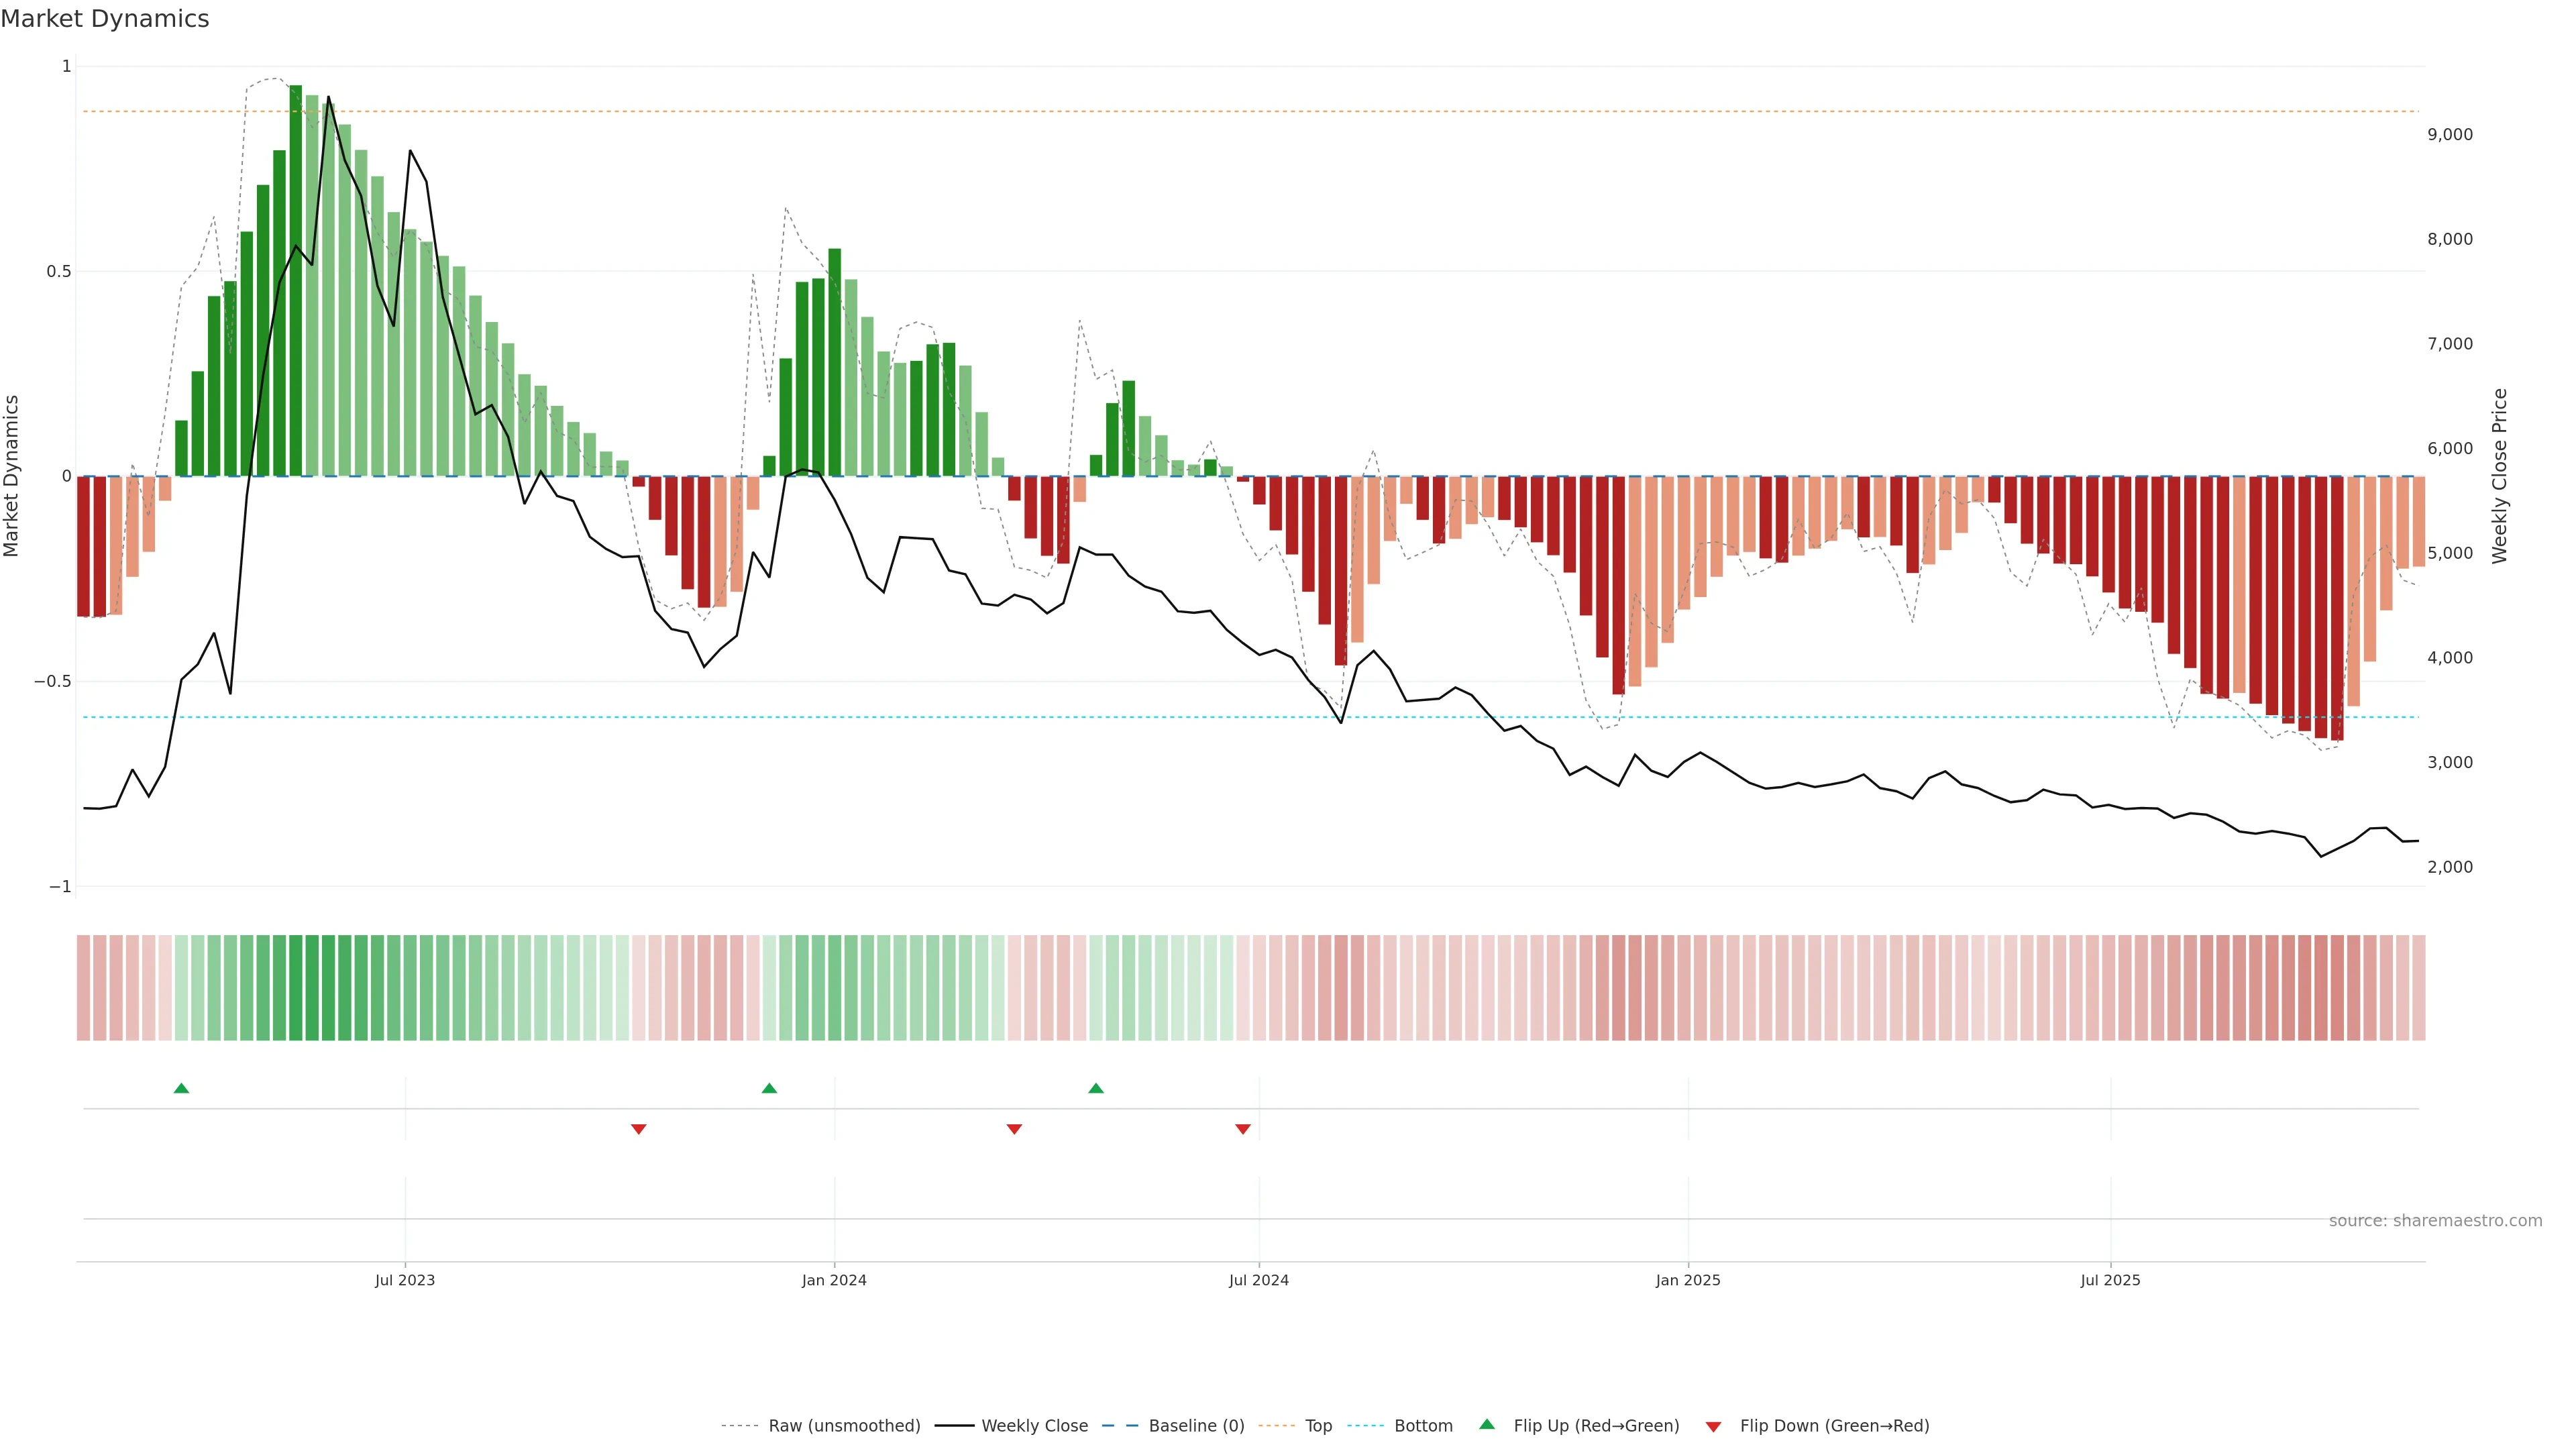Toggle the Top legend entry
This screenshot has height=1449, width=2576.
pos(1318,1426)
